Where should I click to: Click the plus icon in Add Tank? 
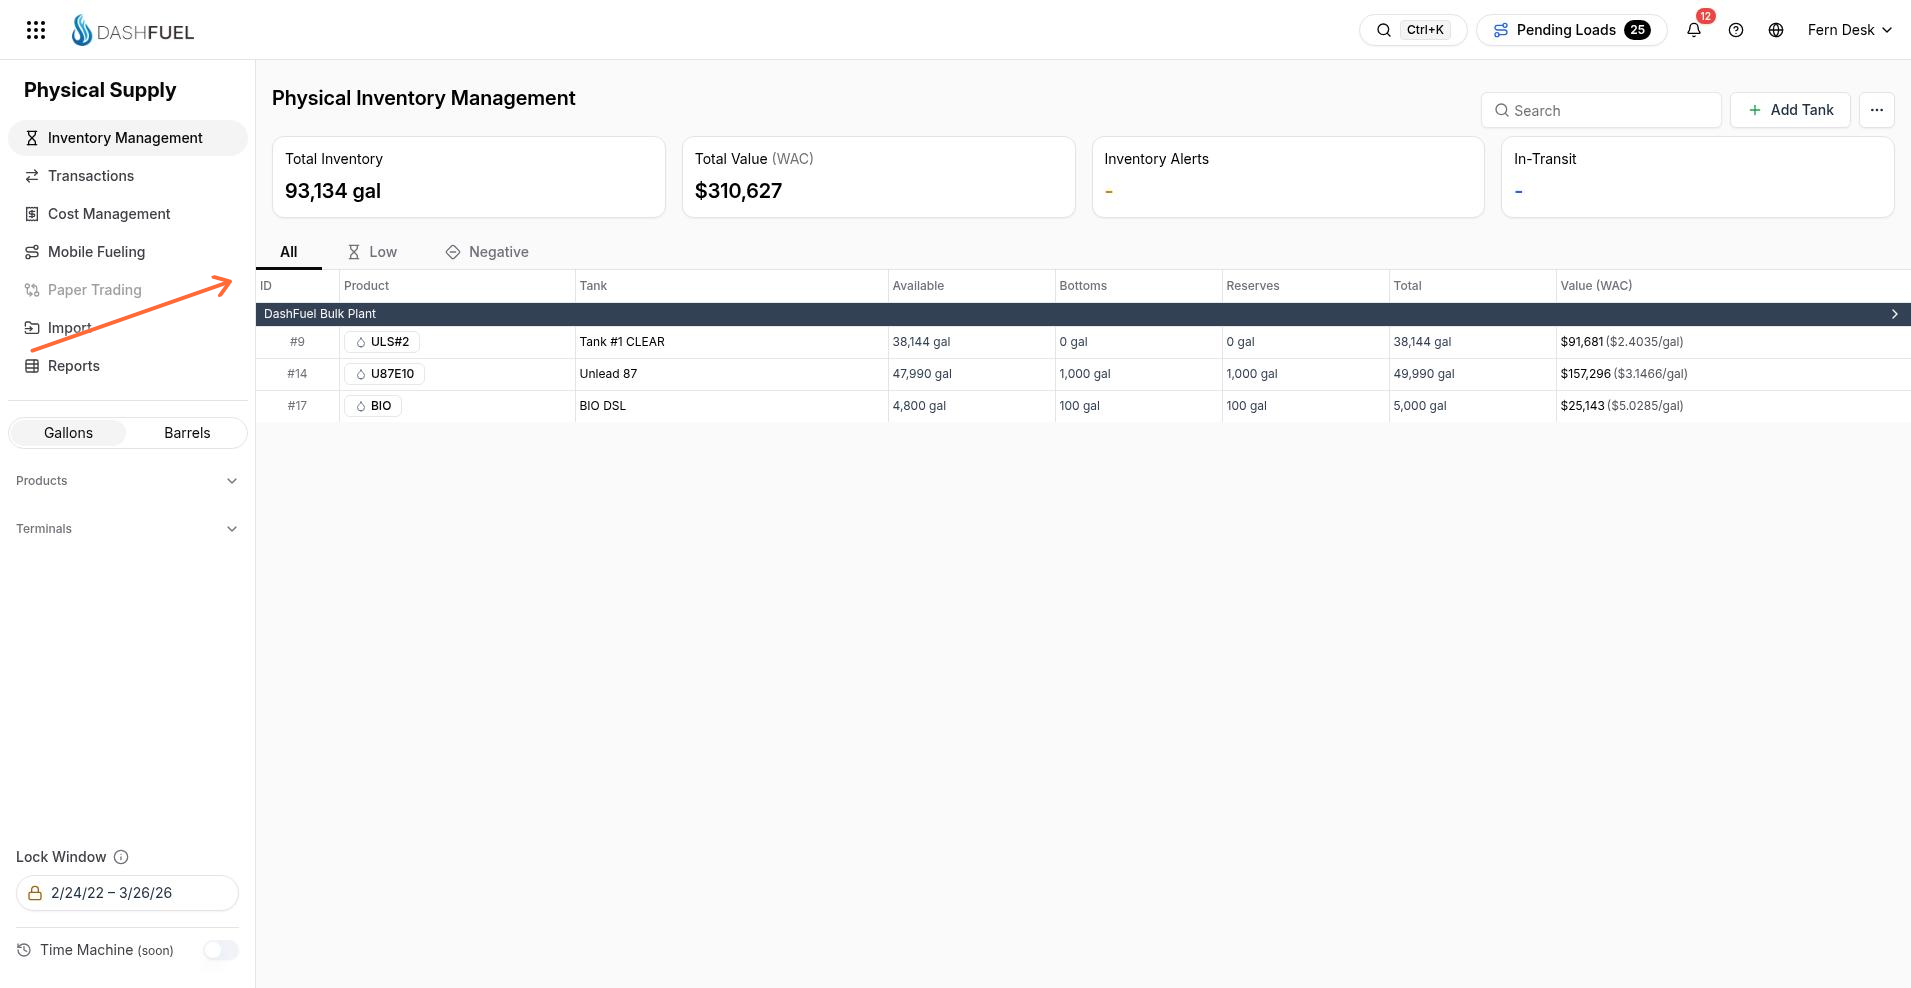[x=1755, y=110]
